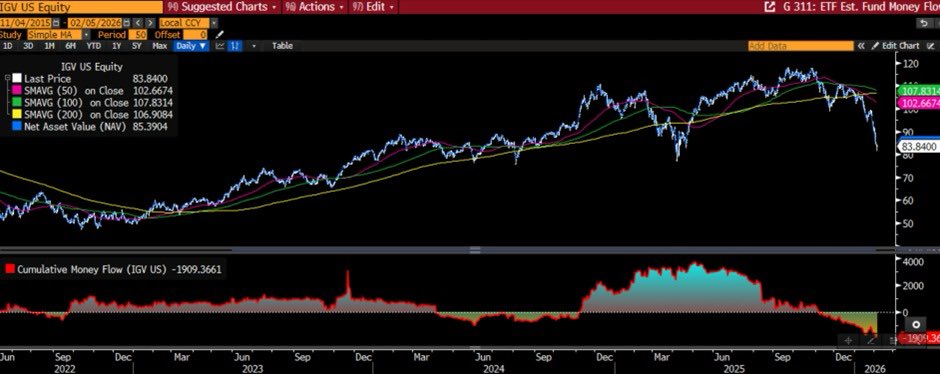Click the Local CCY currency field

pyautogui.click(x=184, y=23)
